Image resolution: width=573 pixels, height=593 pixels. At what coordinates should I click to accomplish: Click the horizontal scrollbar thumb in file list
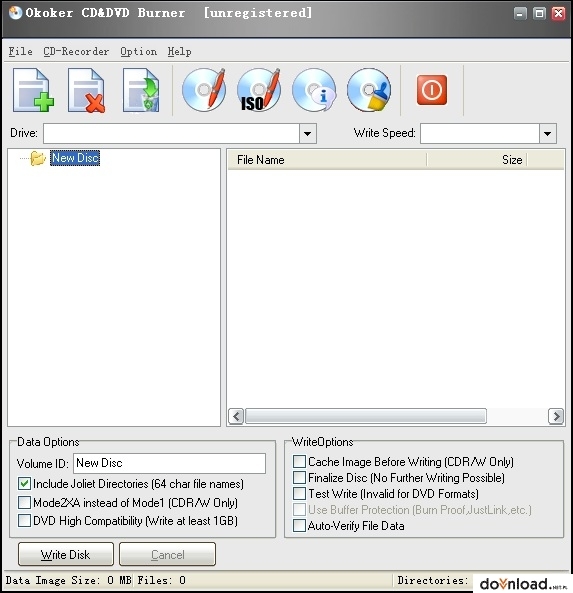tap(366, 416)
